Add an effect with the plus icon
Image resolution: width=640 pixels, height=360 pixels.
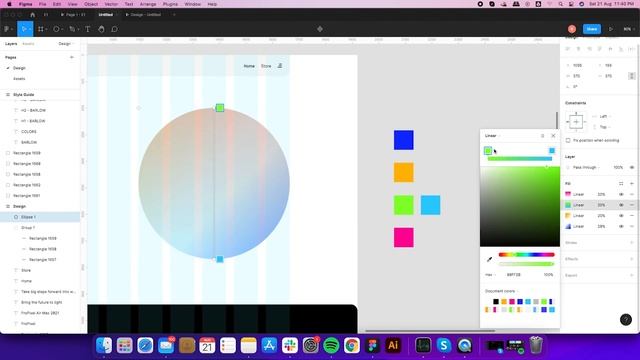click(632, 259)
